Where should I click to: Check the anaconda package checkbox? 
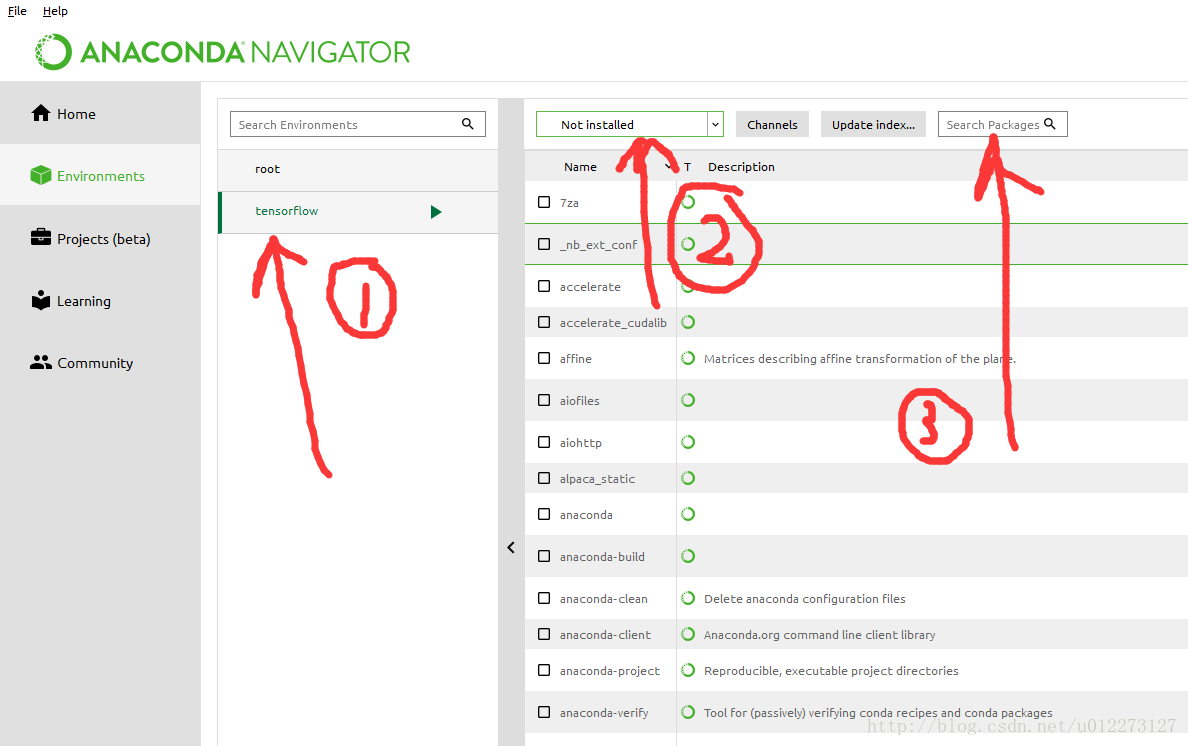[x=544, y=514]
